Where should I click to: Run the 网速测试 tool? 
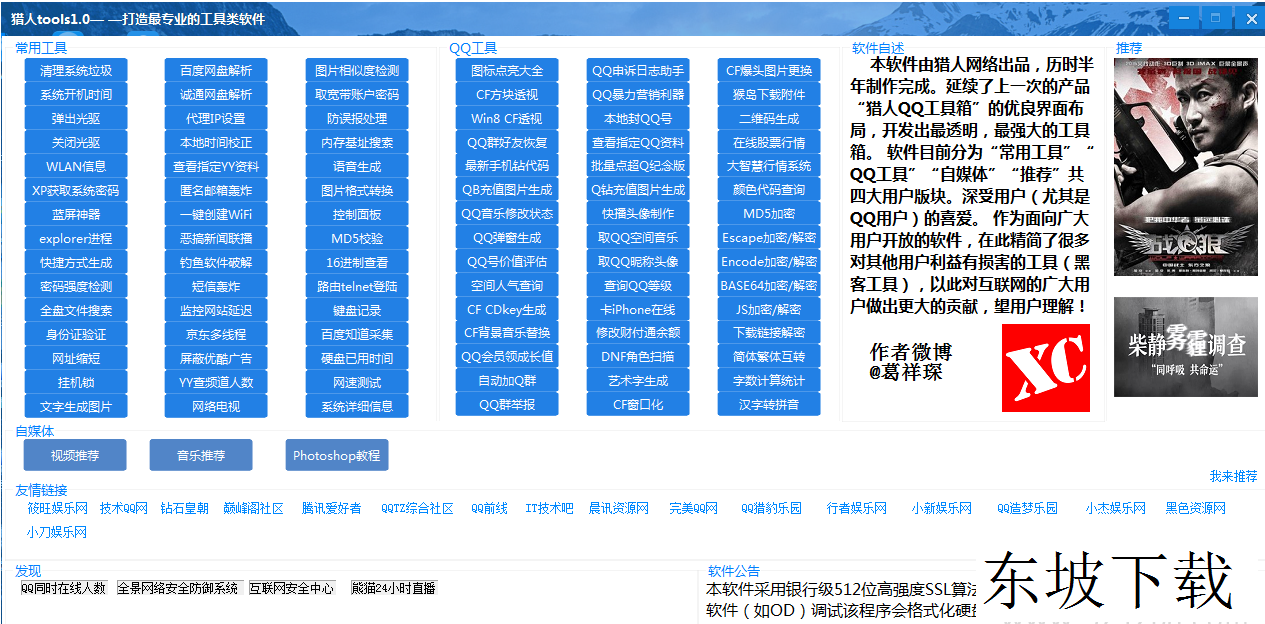pyautogui.click(x=357, y=383)
